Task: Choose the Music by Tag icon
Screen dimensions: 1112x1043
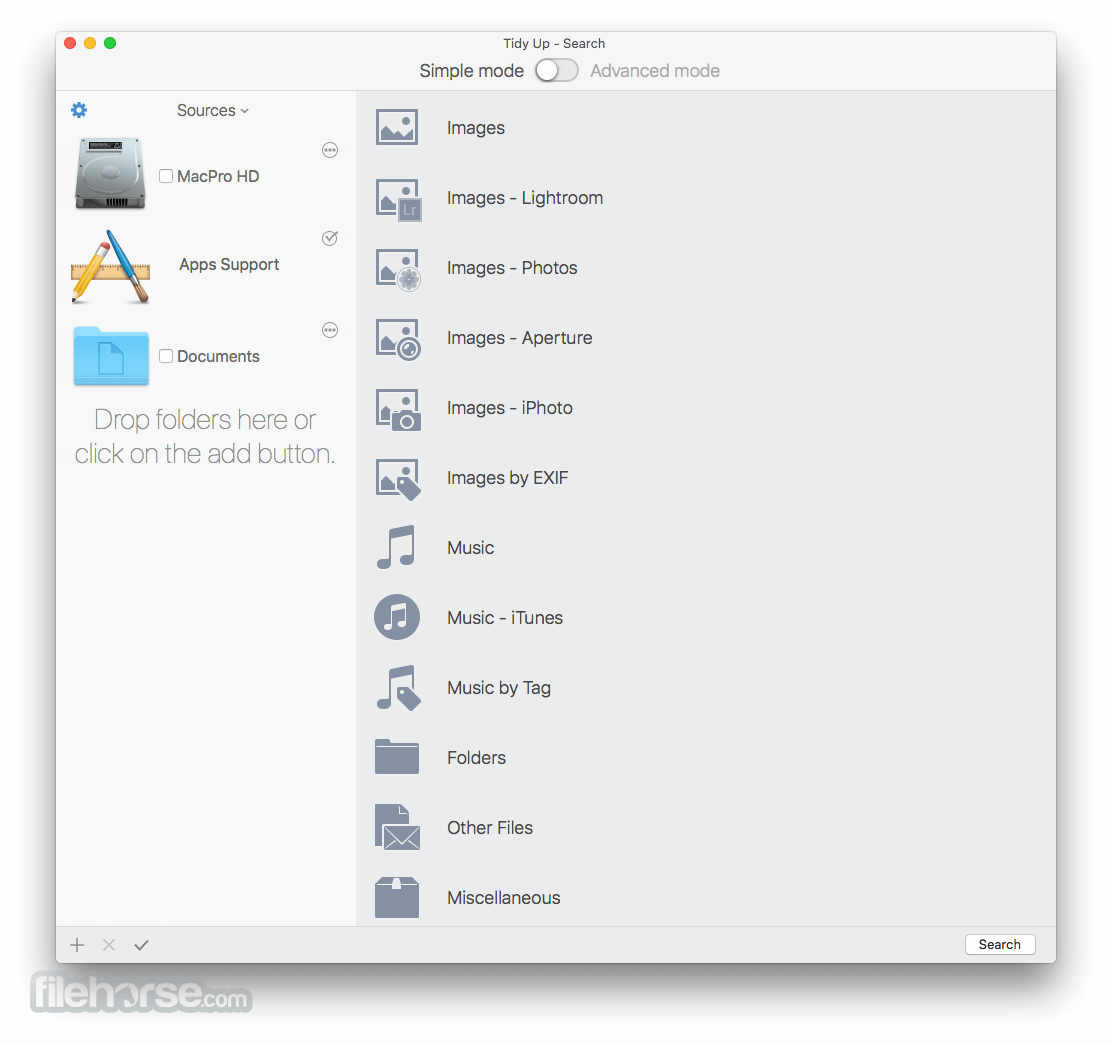Action: coord(398,688)
